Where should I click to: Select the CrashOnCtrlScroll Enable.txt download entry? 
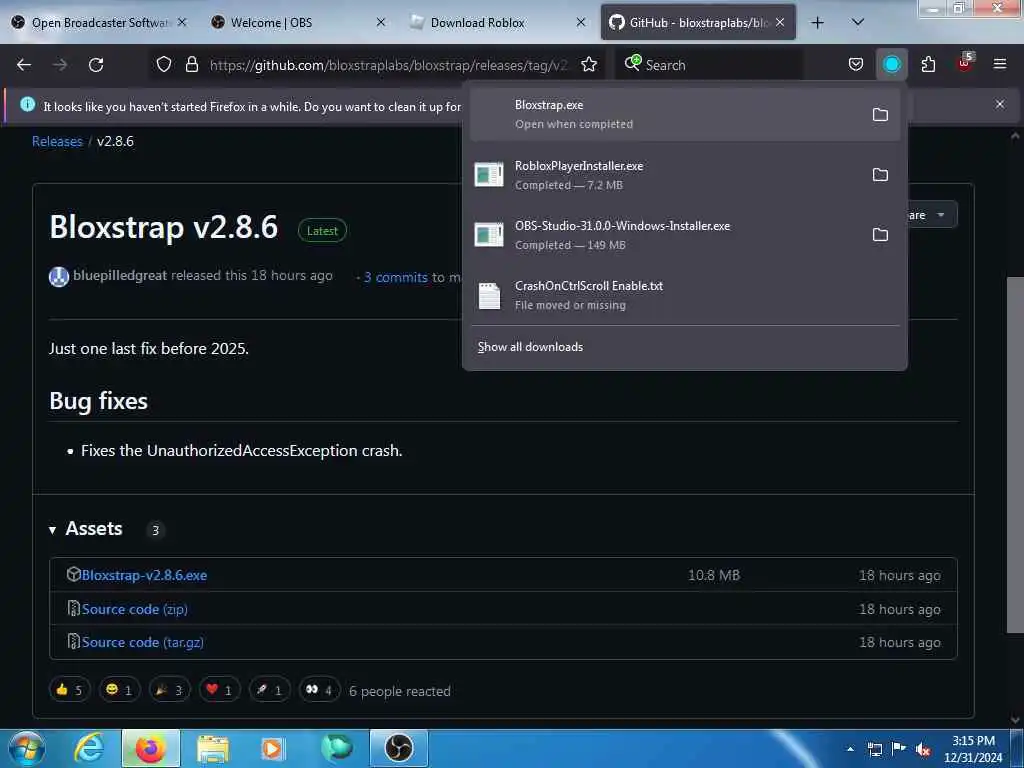(x=684, y=295)
